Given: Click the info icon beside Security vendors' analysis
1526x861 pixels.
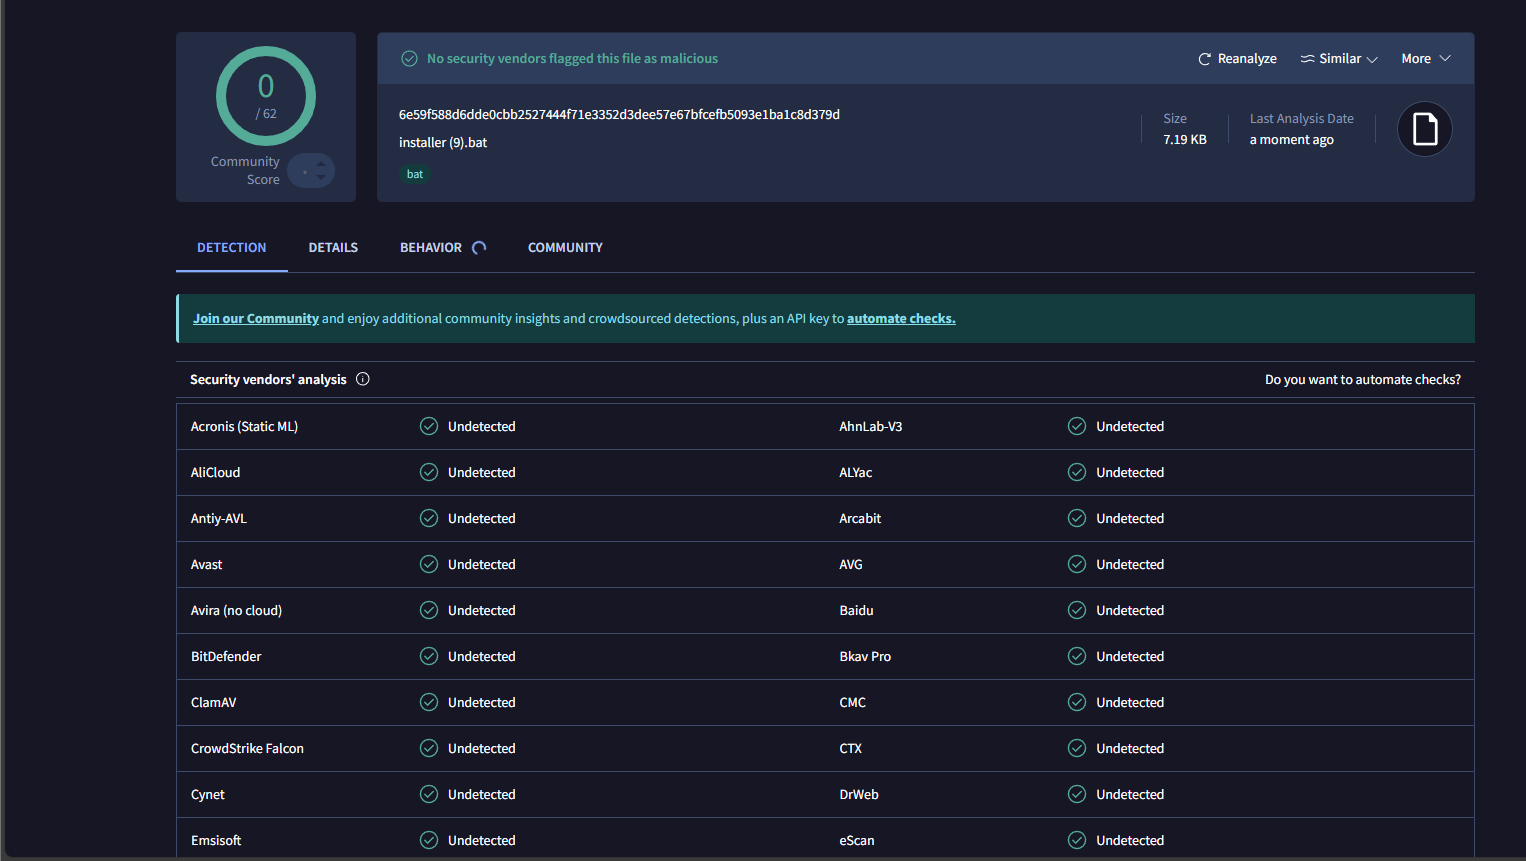Looking at the screenshot, I should tap(362, 379).
